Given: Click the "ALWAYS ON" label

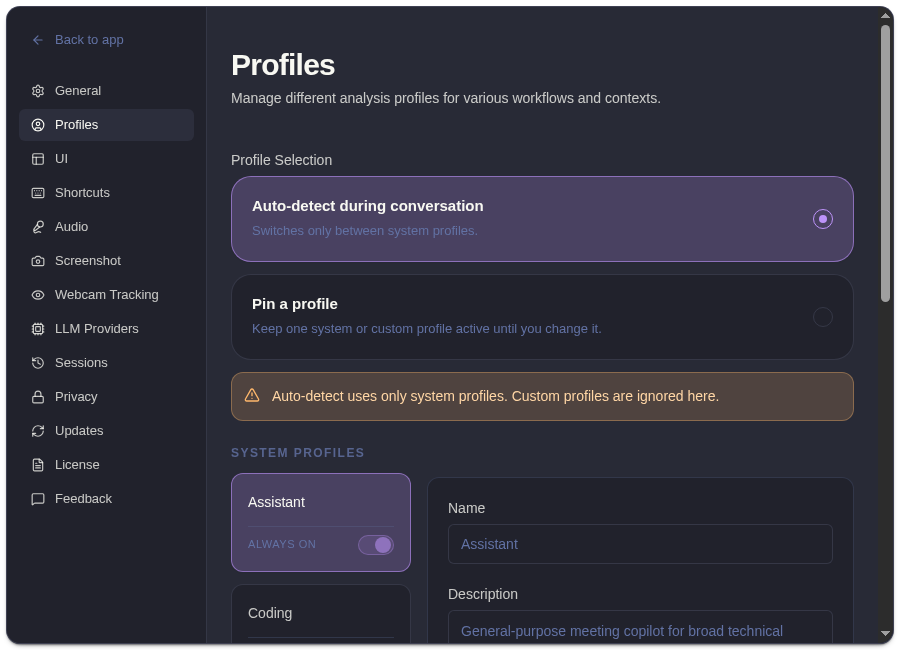Looking at the screenshot, I should 282,544.
